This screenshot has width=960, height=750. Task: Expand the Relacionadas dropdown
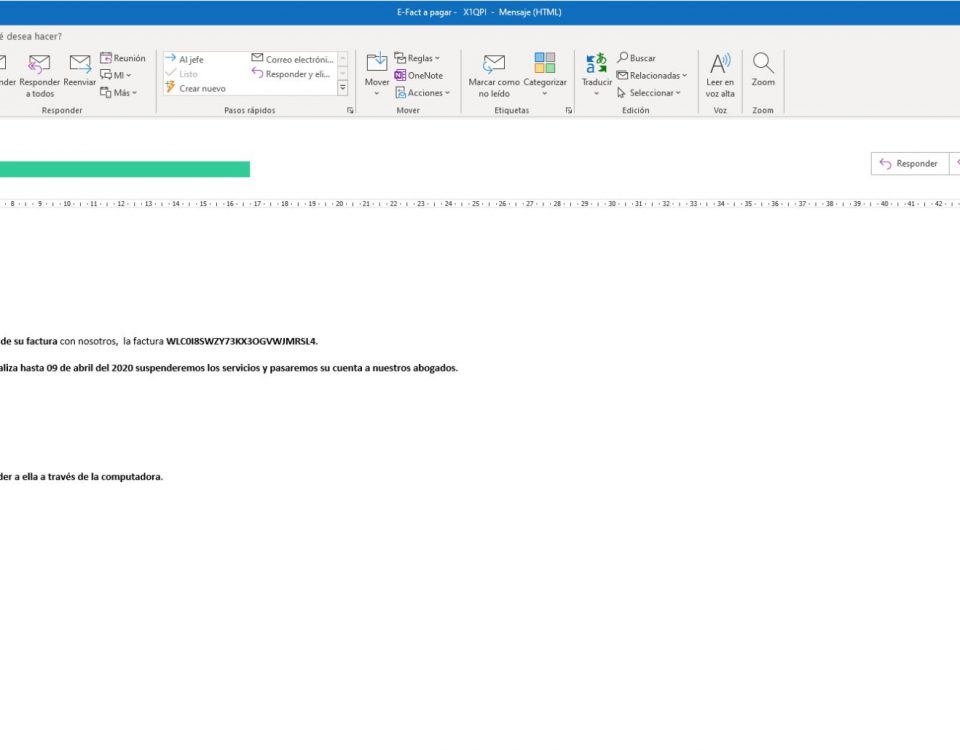(x=651, y=75)
